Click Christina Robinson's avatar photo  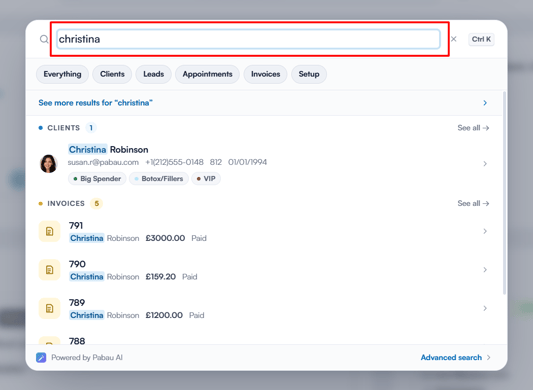tap(49, 164)
